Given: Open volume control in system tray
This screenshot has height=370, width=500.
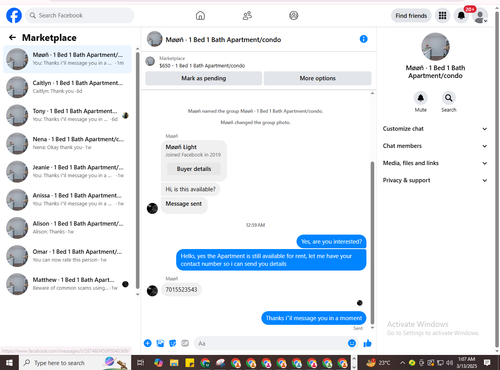Looking at the screenshot, I should pos(449,363).
